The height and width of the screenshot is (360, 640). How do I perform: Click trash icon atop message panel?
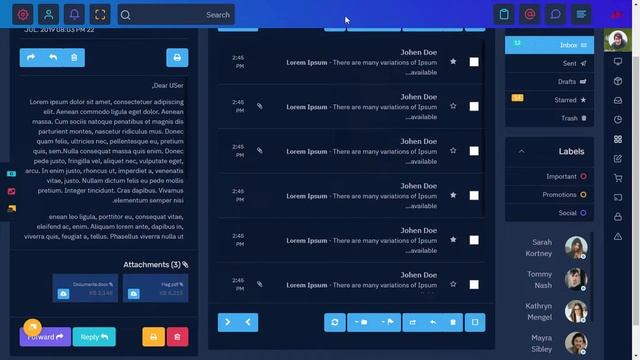(74, 58)
